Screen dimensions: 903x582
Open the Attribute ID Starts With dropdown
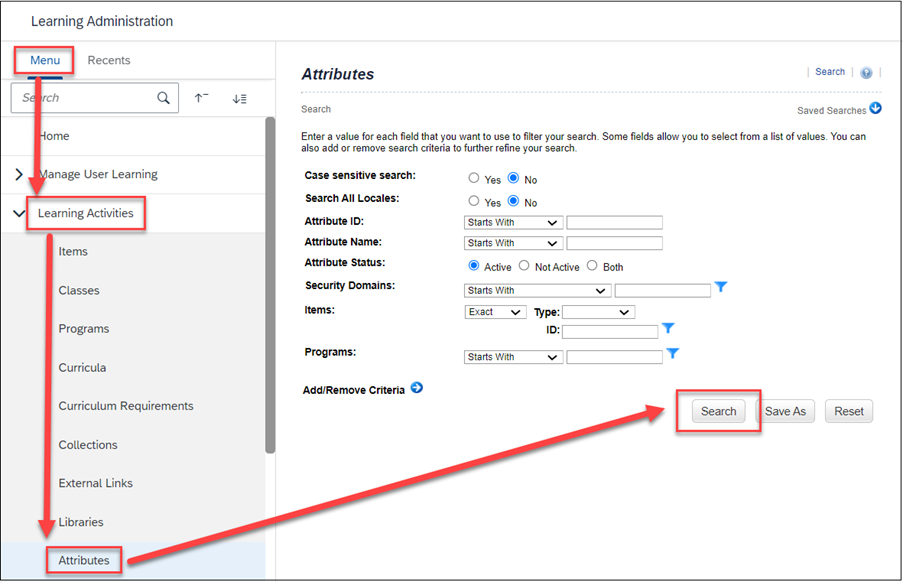(512, 221)
